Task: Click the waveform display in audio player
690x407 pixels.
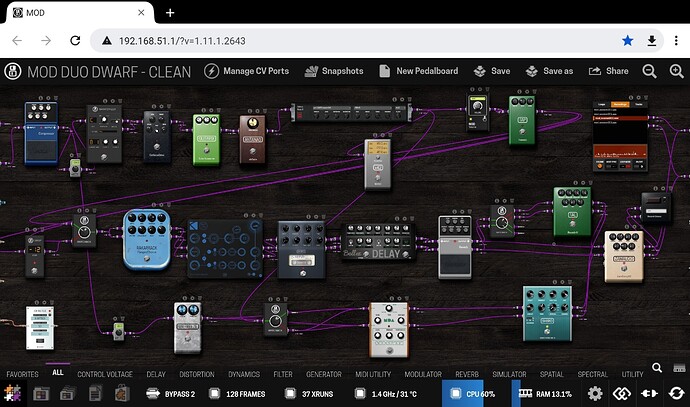Action: point(620,152)
